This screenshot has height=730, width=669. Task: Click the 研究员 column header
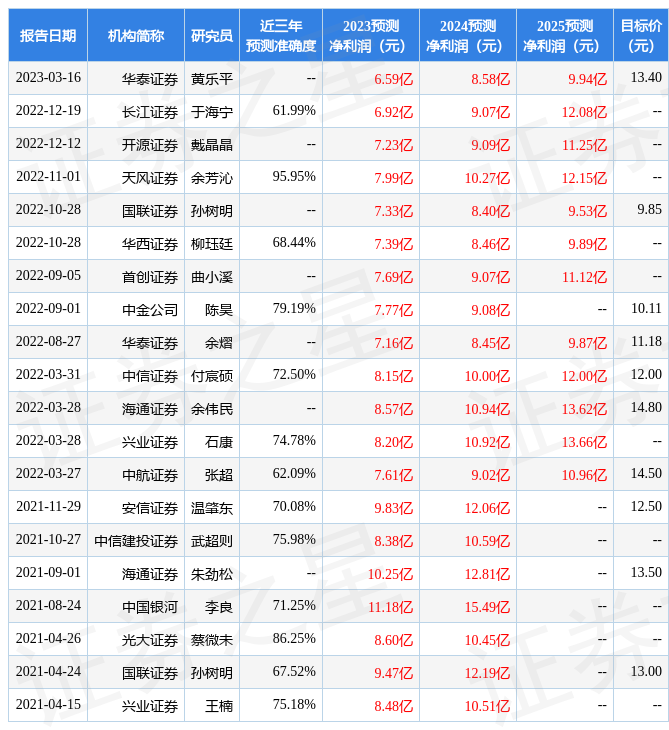tap(212, 35)
